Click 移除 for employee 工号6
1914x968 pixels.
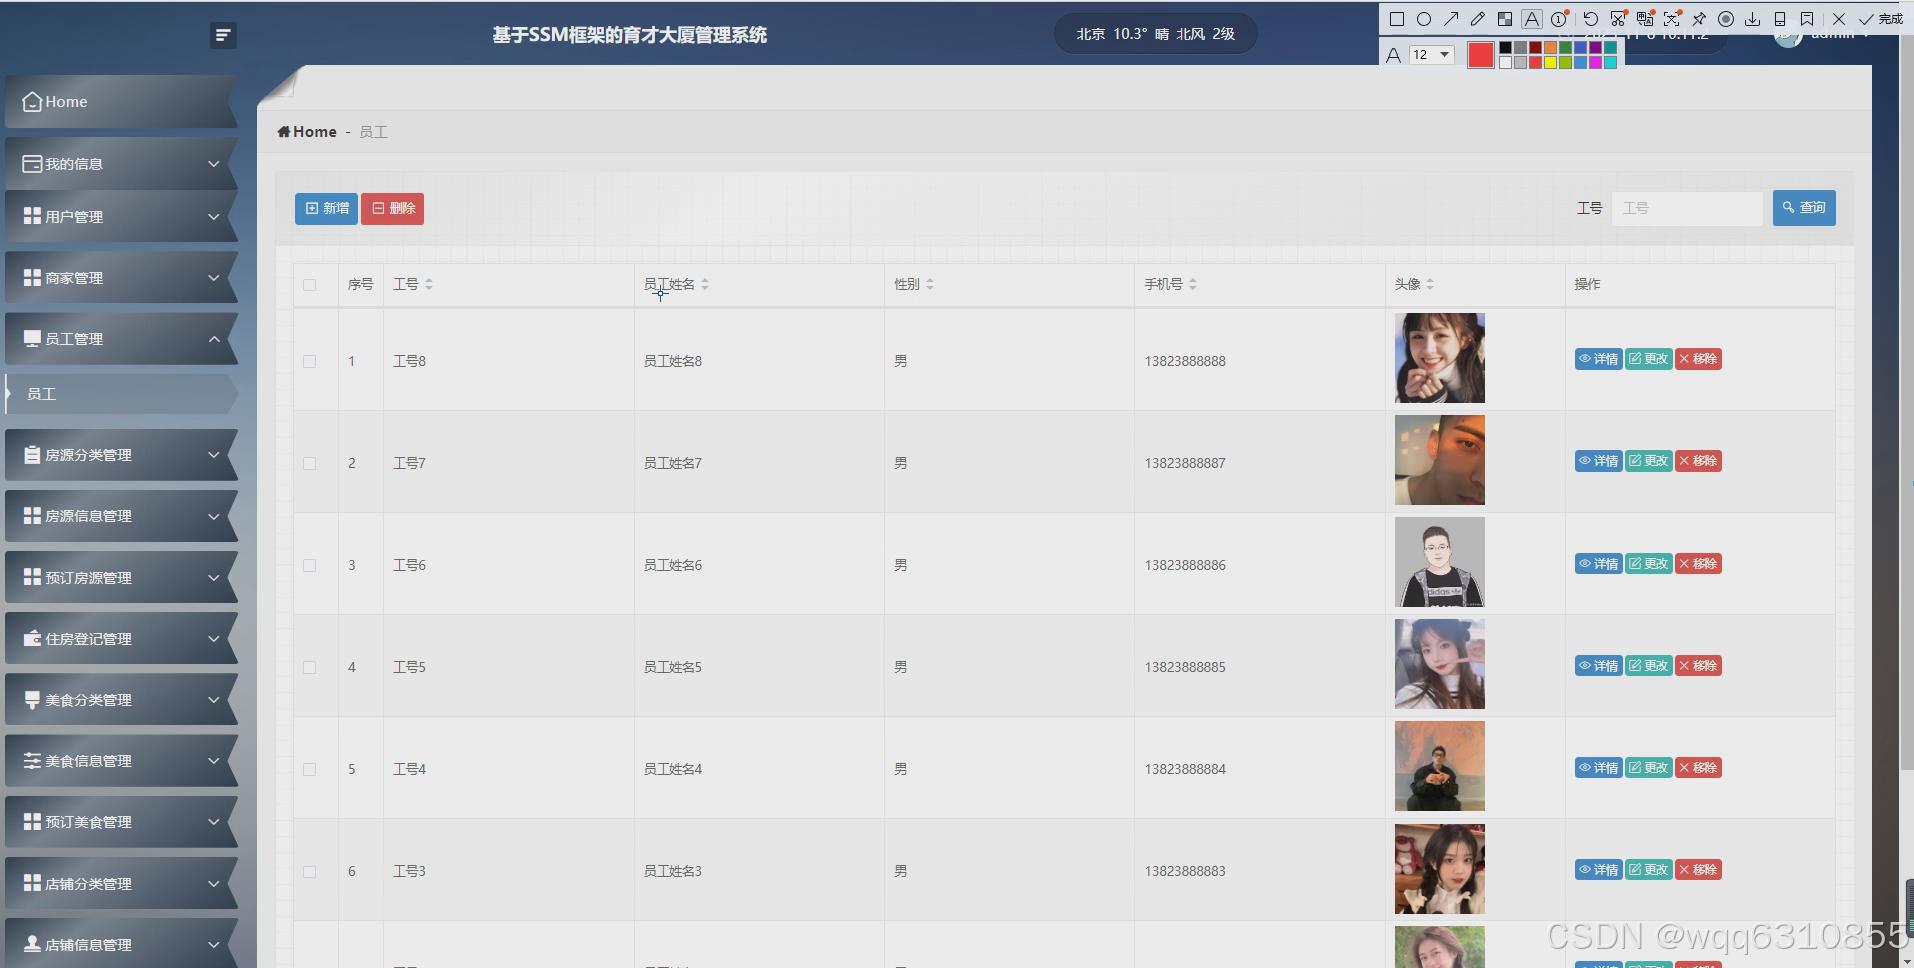[x=1698, y=564]
